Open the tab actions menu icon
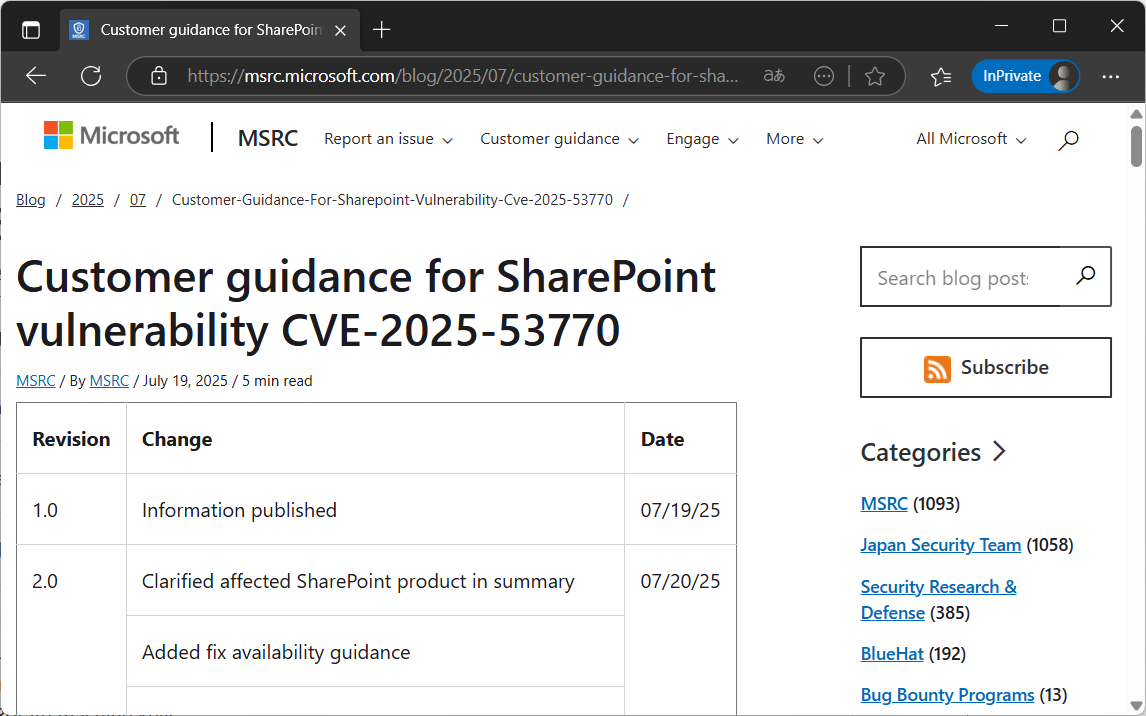 coord(31,30)
